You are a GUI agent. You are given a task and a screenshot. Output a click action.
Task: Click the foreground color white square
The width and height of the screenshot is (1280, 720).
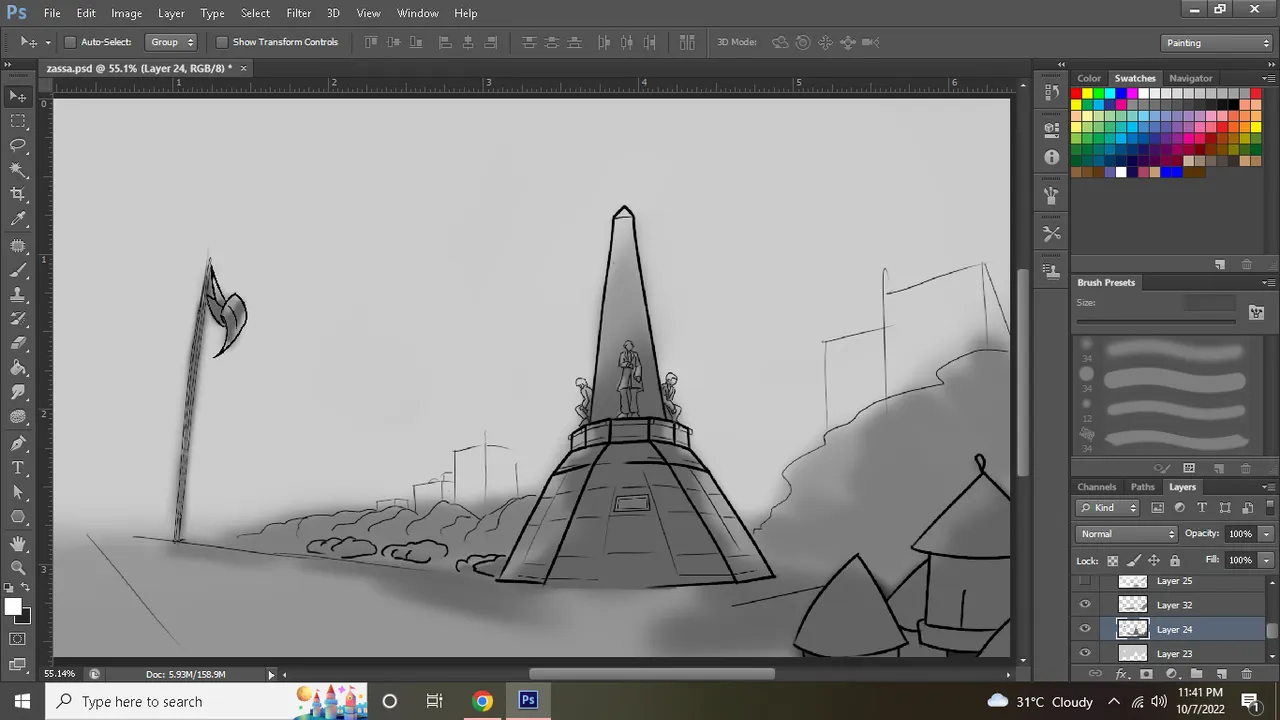pos(13,607)
